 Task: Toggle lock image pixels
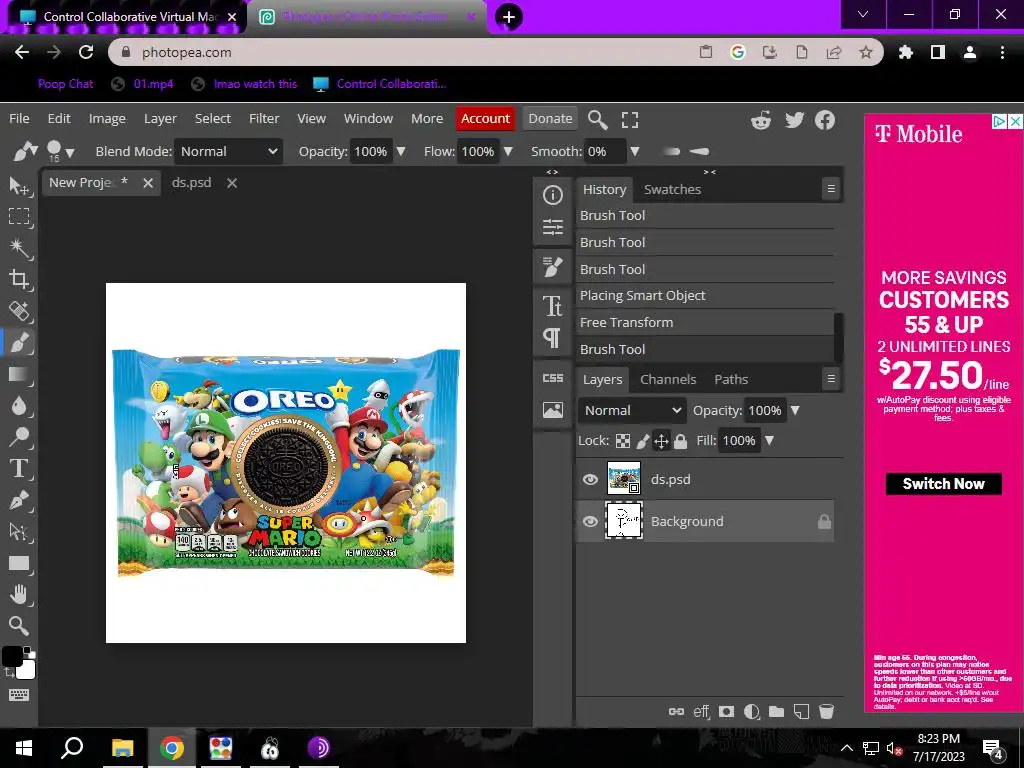[643, 441]
